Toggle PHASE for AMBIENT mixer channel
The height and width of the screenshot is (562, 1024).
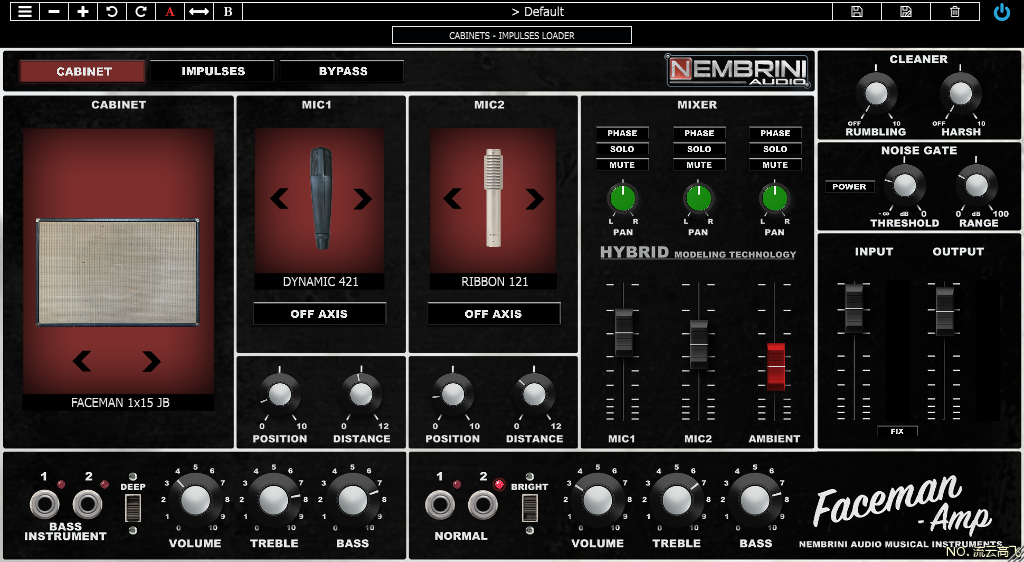775,133
